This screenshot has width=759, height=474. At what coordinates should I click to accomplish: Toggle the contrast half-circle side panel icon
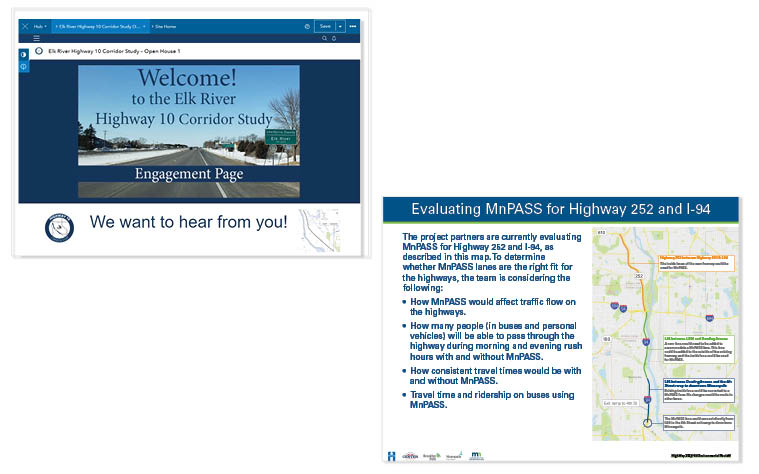(x=23, y=54)
